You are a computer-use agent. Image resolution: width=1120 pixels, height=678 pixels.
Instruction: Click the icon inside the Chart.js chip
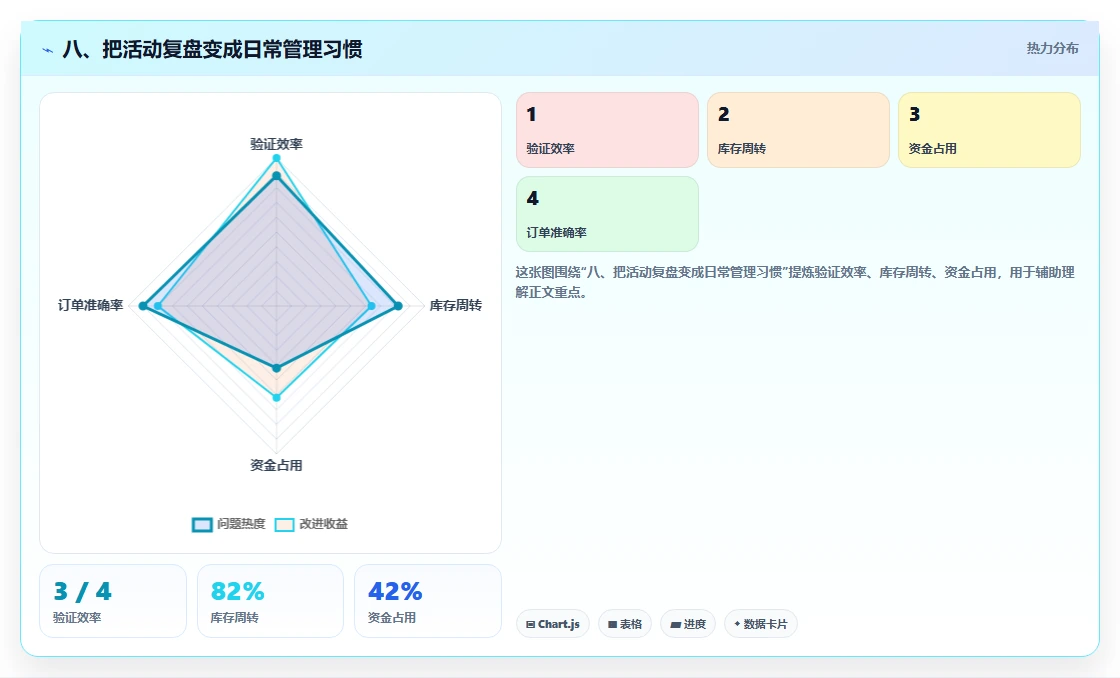point(531,624)
